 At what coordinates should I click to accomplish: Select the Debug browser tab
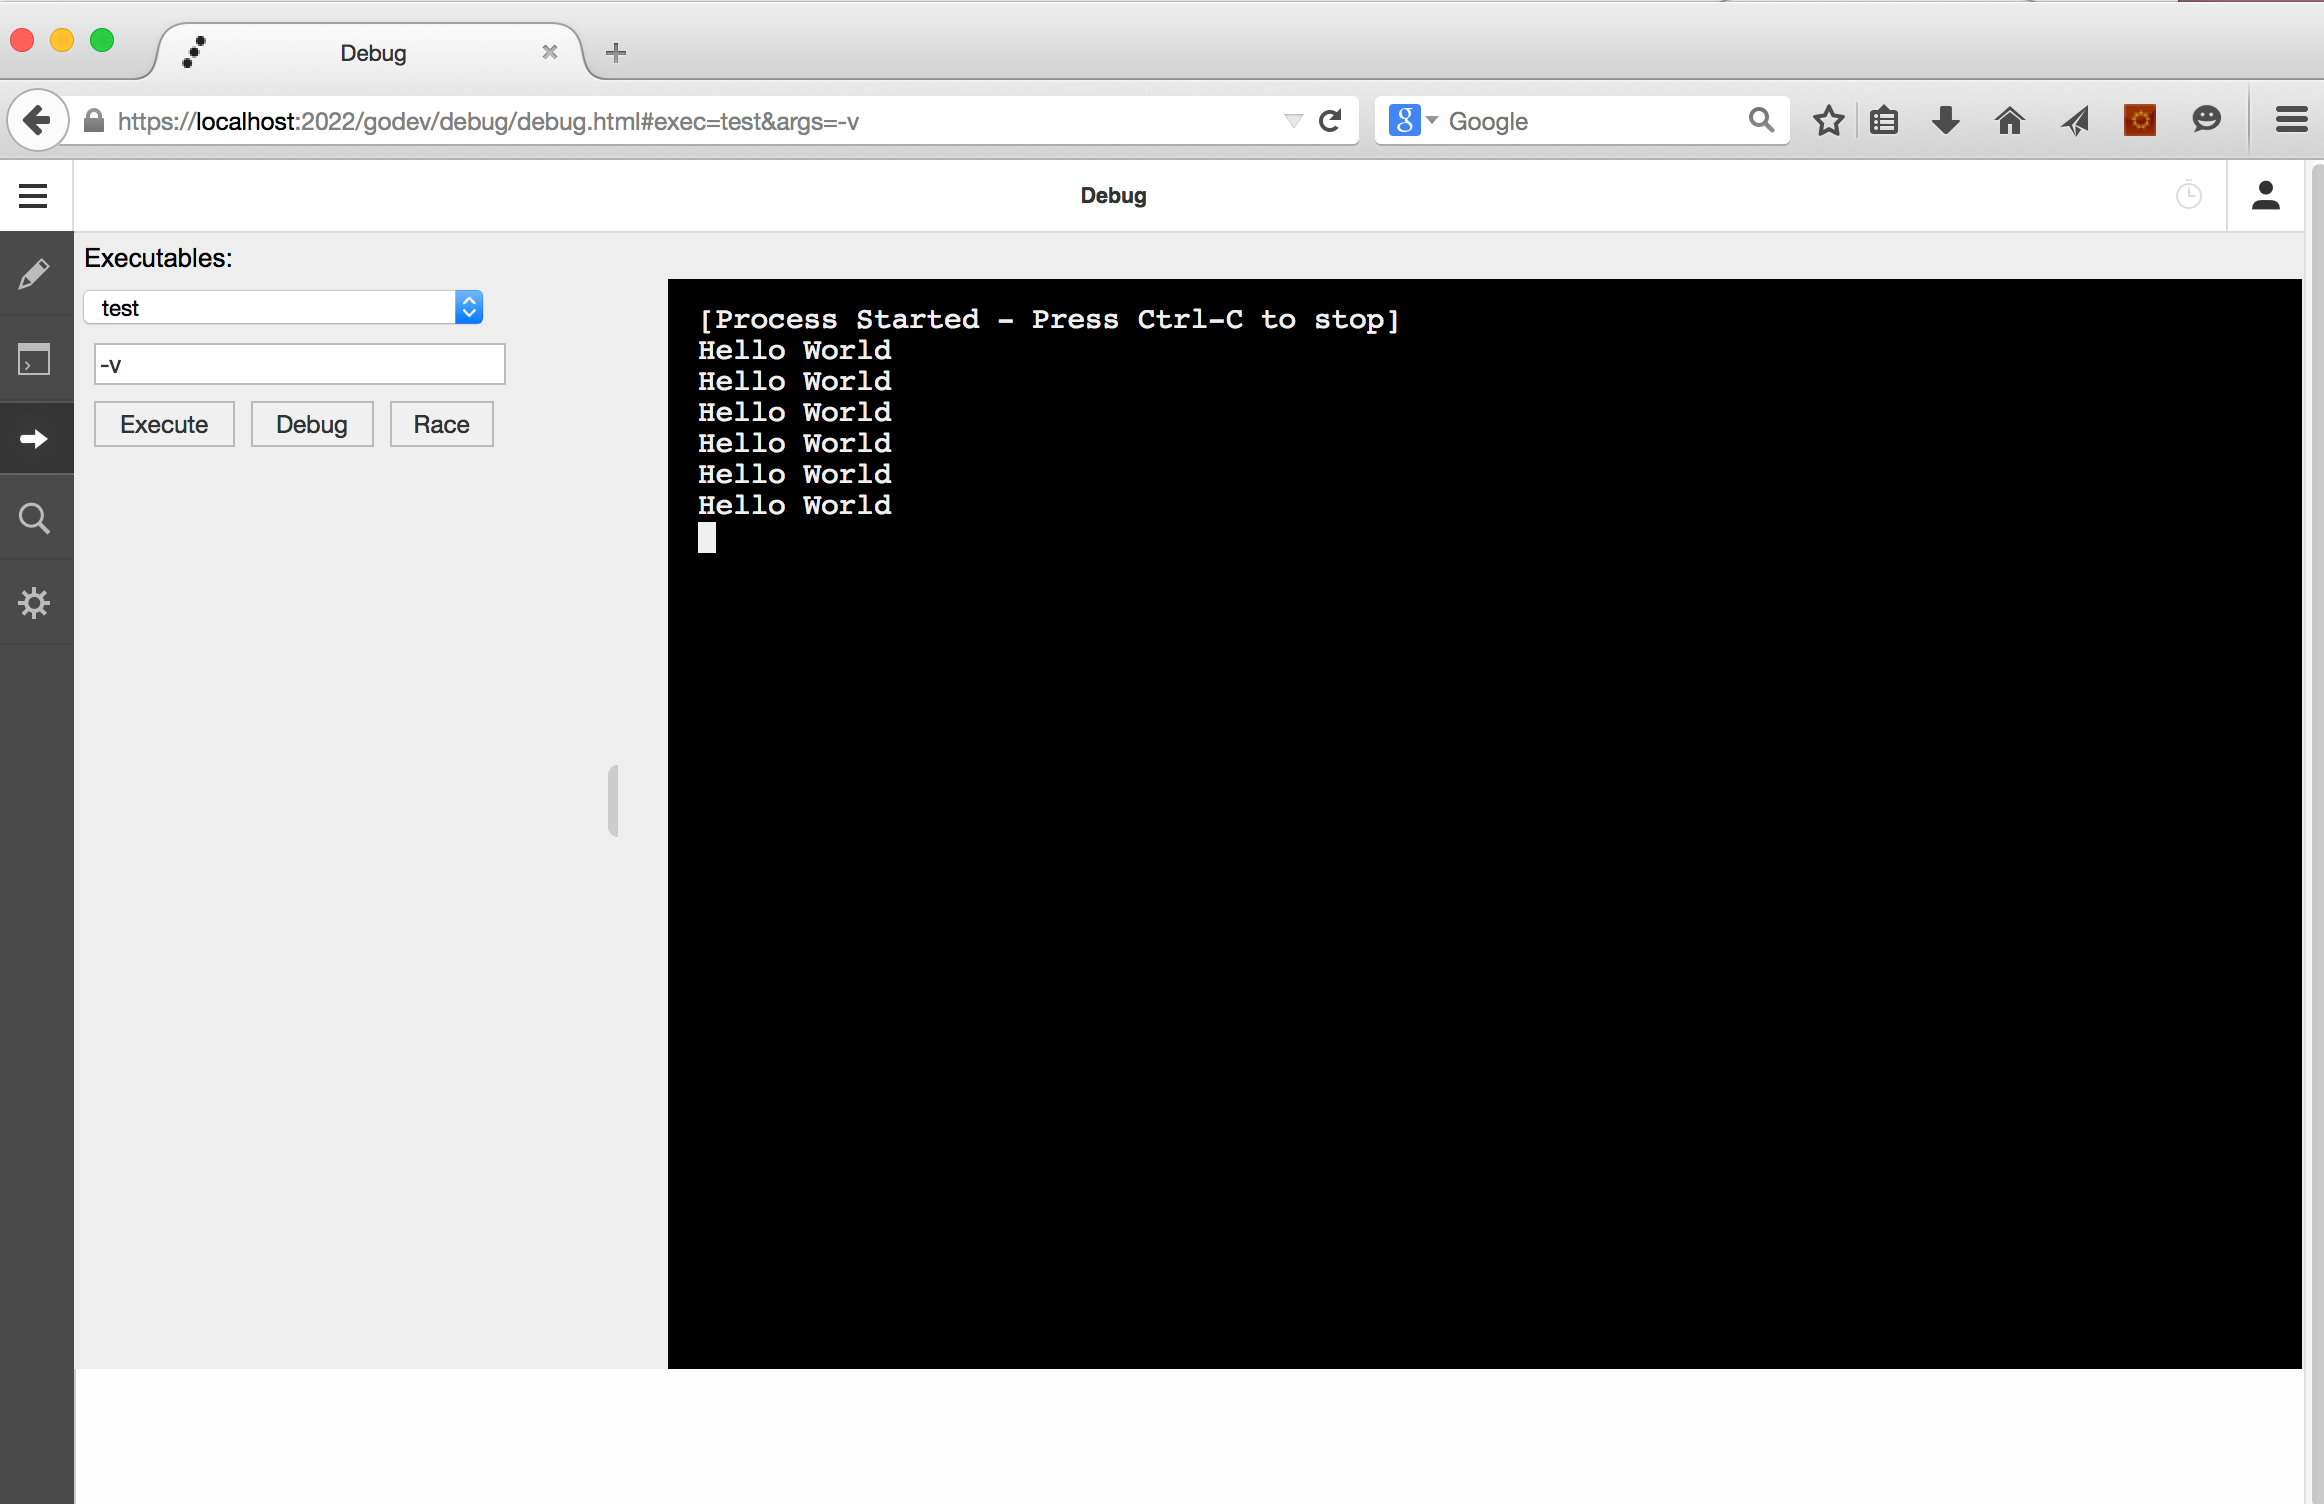pos(373,53)
